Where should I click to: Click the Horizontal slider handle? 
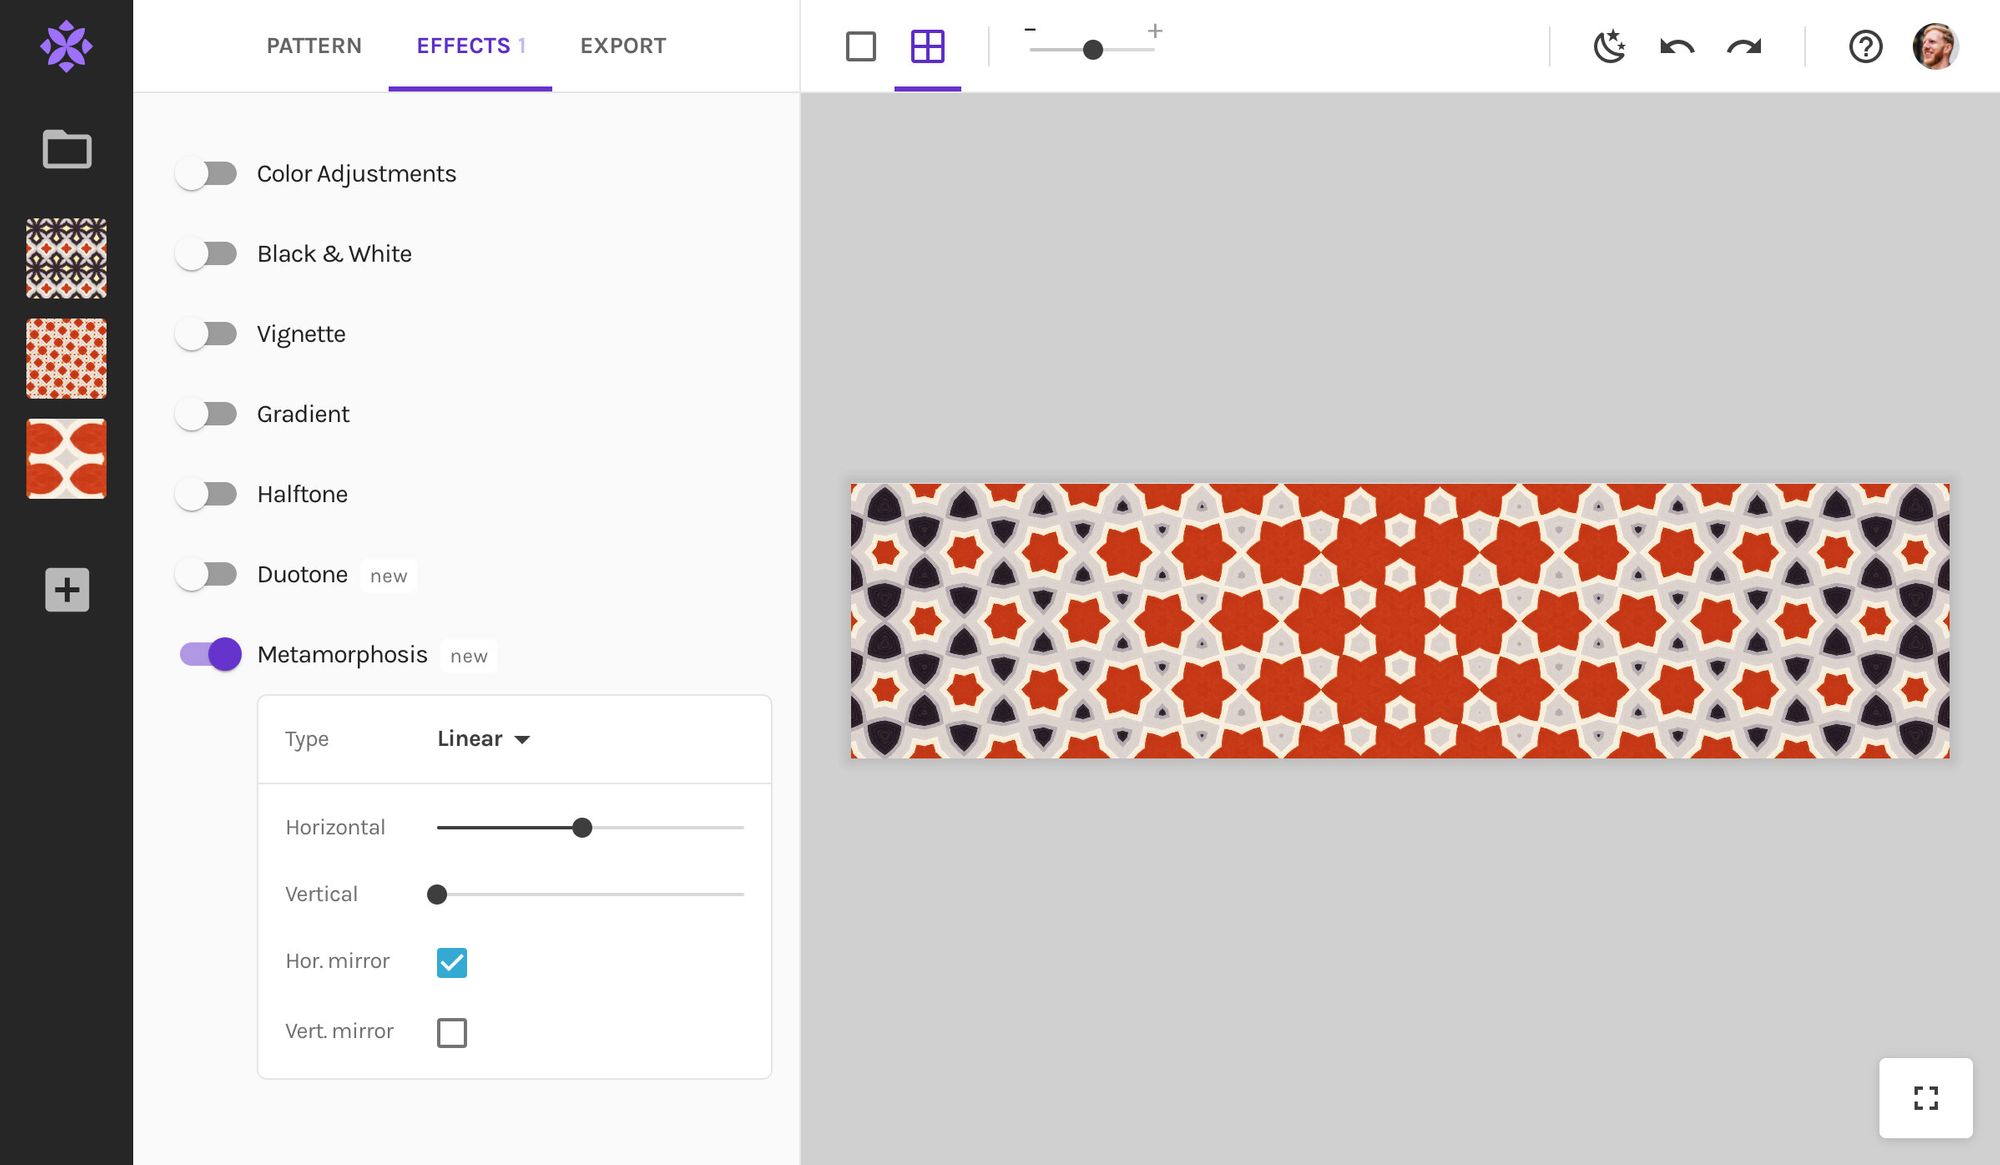(x=582, y=828)
